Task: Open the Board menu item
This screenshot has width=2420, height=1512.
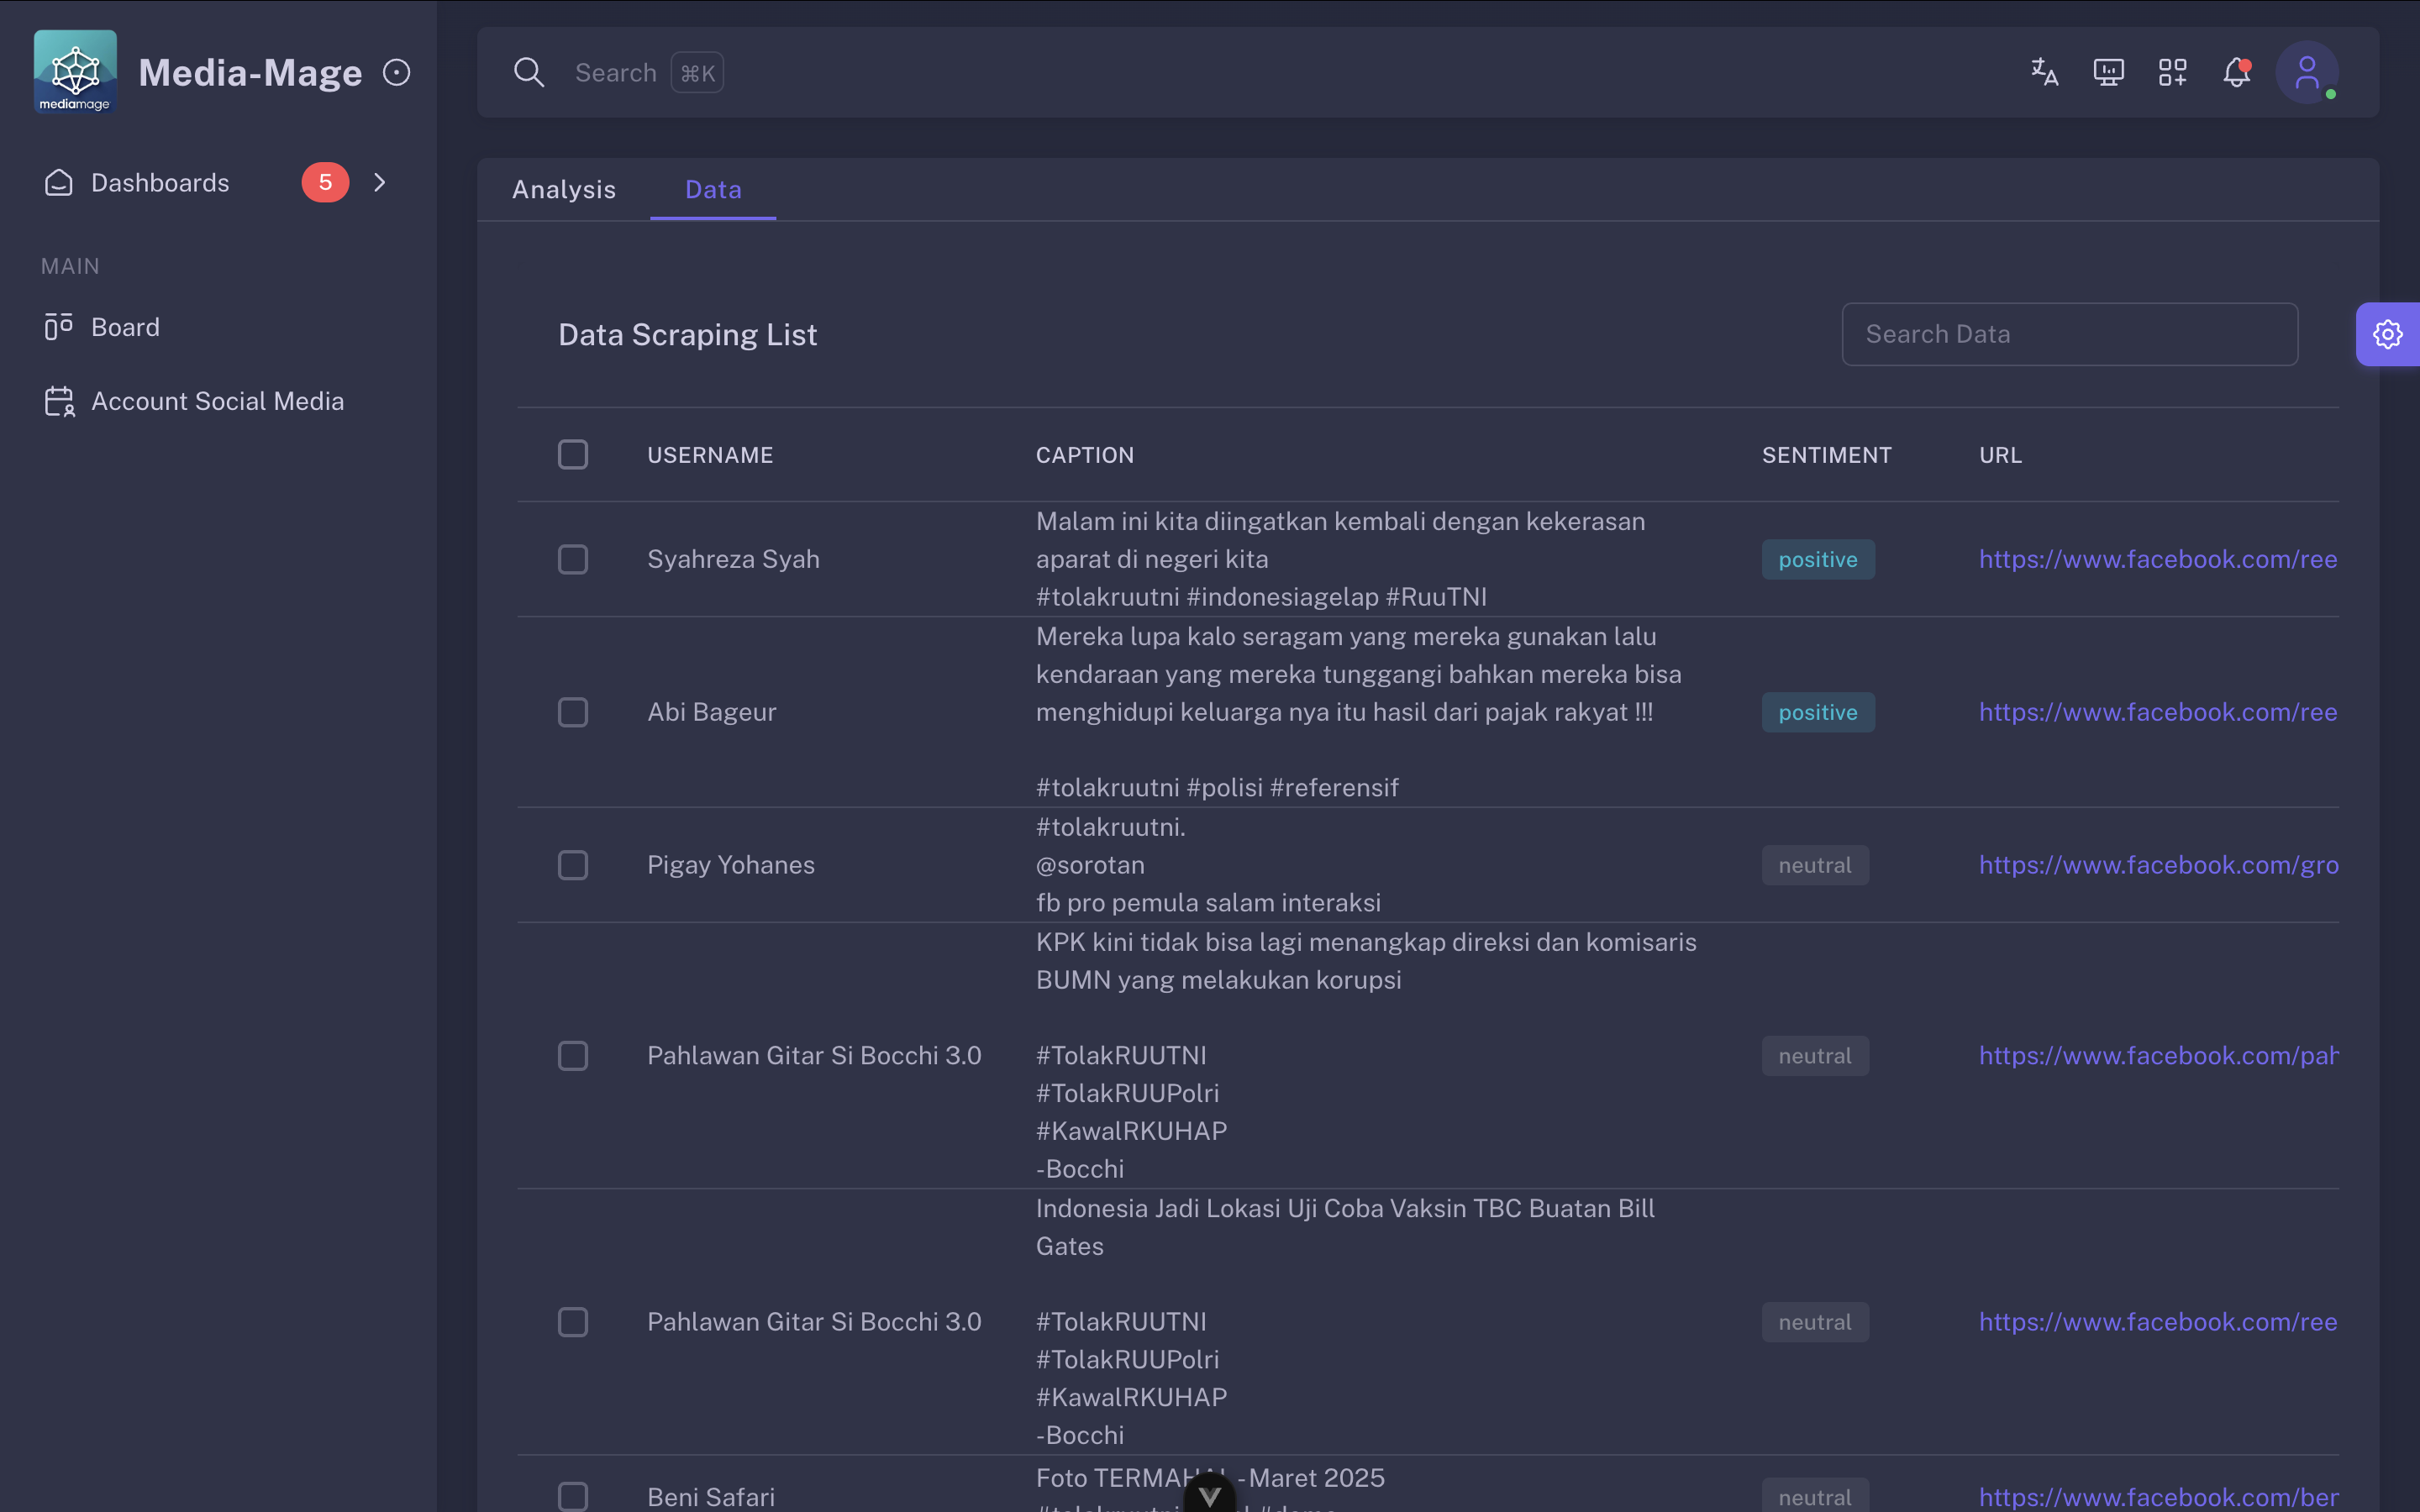Action: 125,327
